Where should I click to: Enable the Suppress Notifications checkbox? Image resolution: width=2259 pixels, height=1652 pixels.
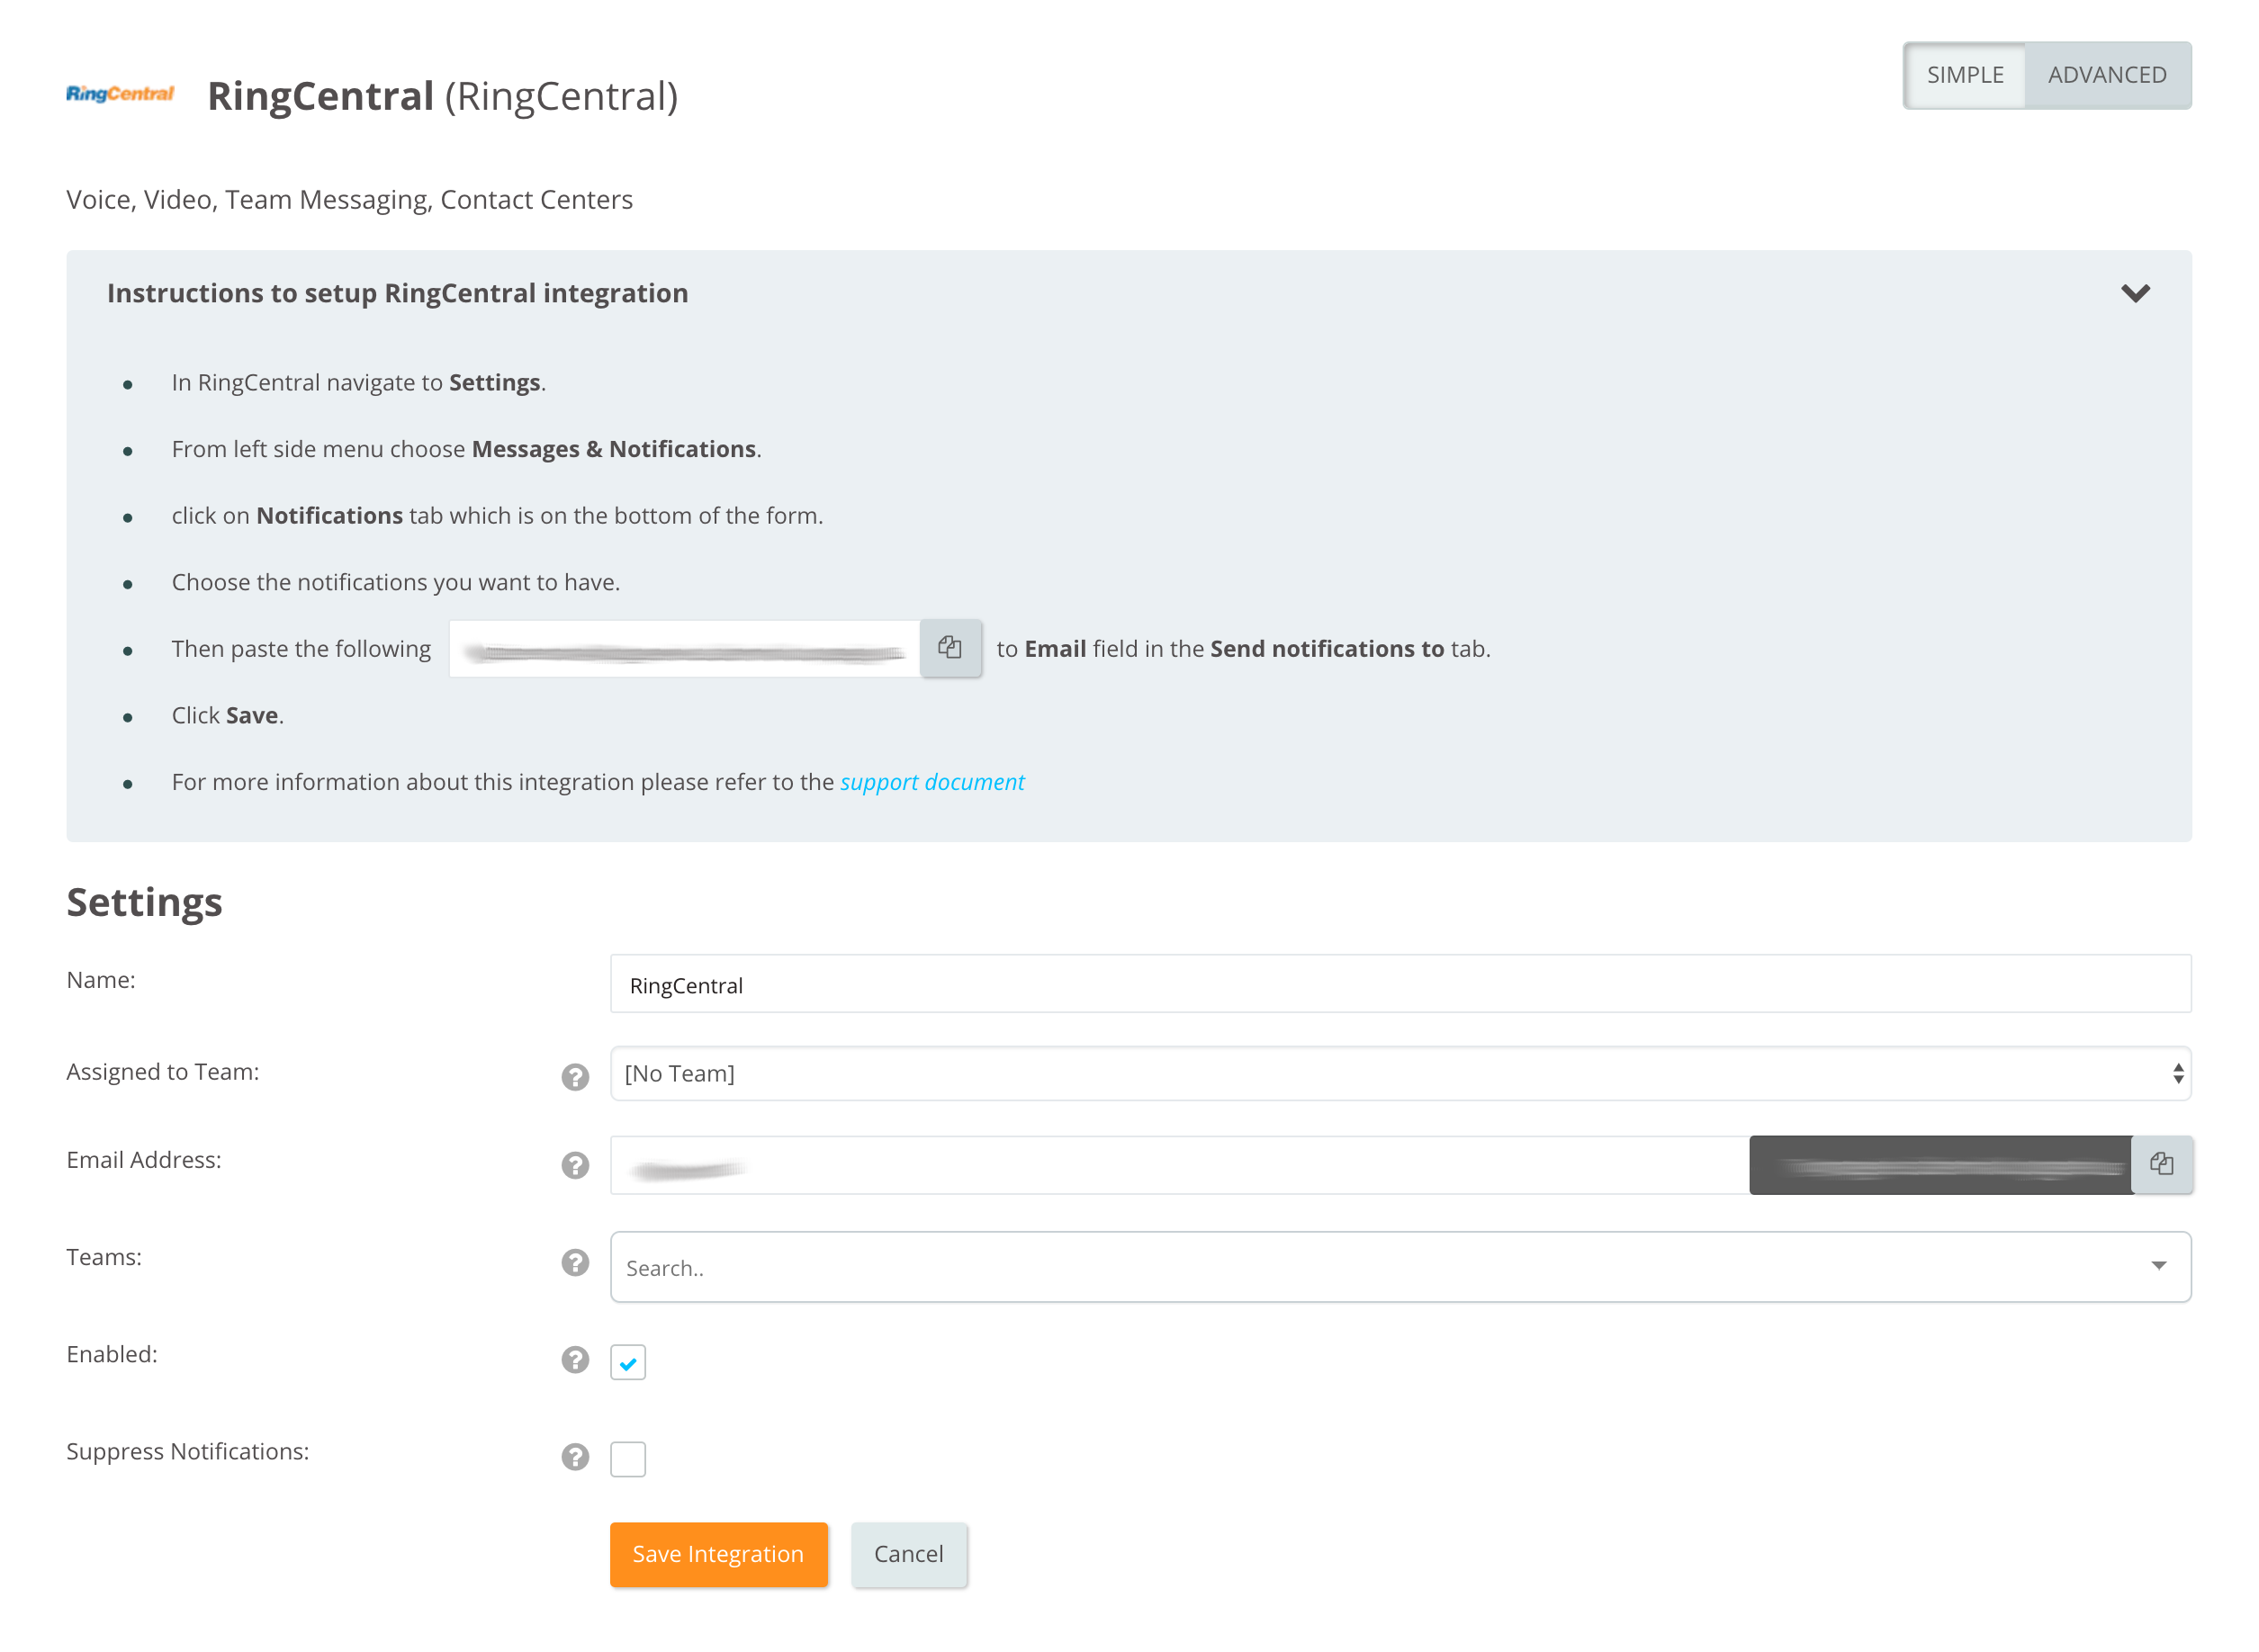[x=628, y=1459]
